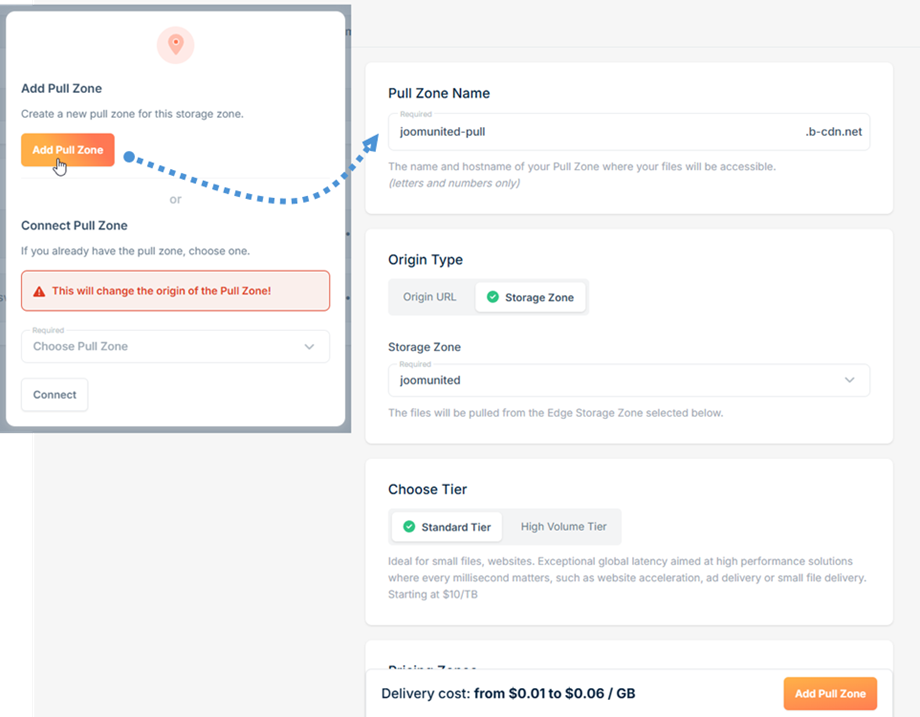This screenshot has width=920, height=717.
Task: Click the origin change warning banner
Action: (x=175, y=291)
